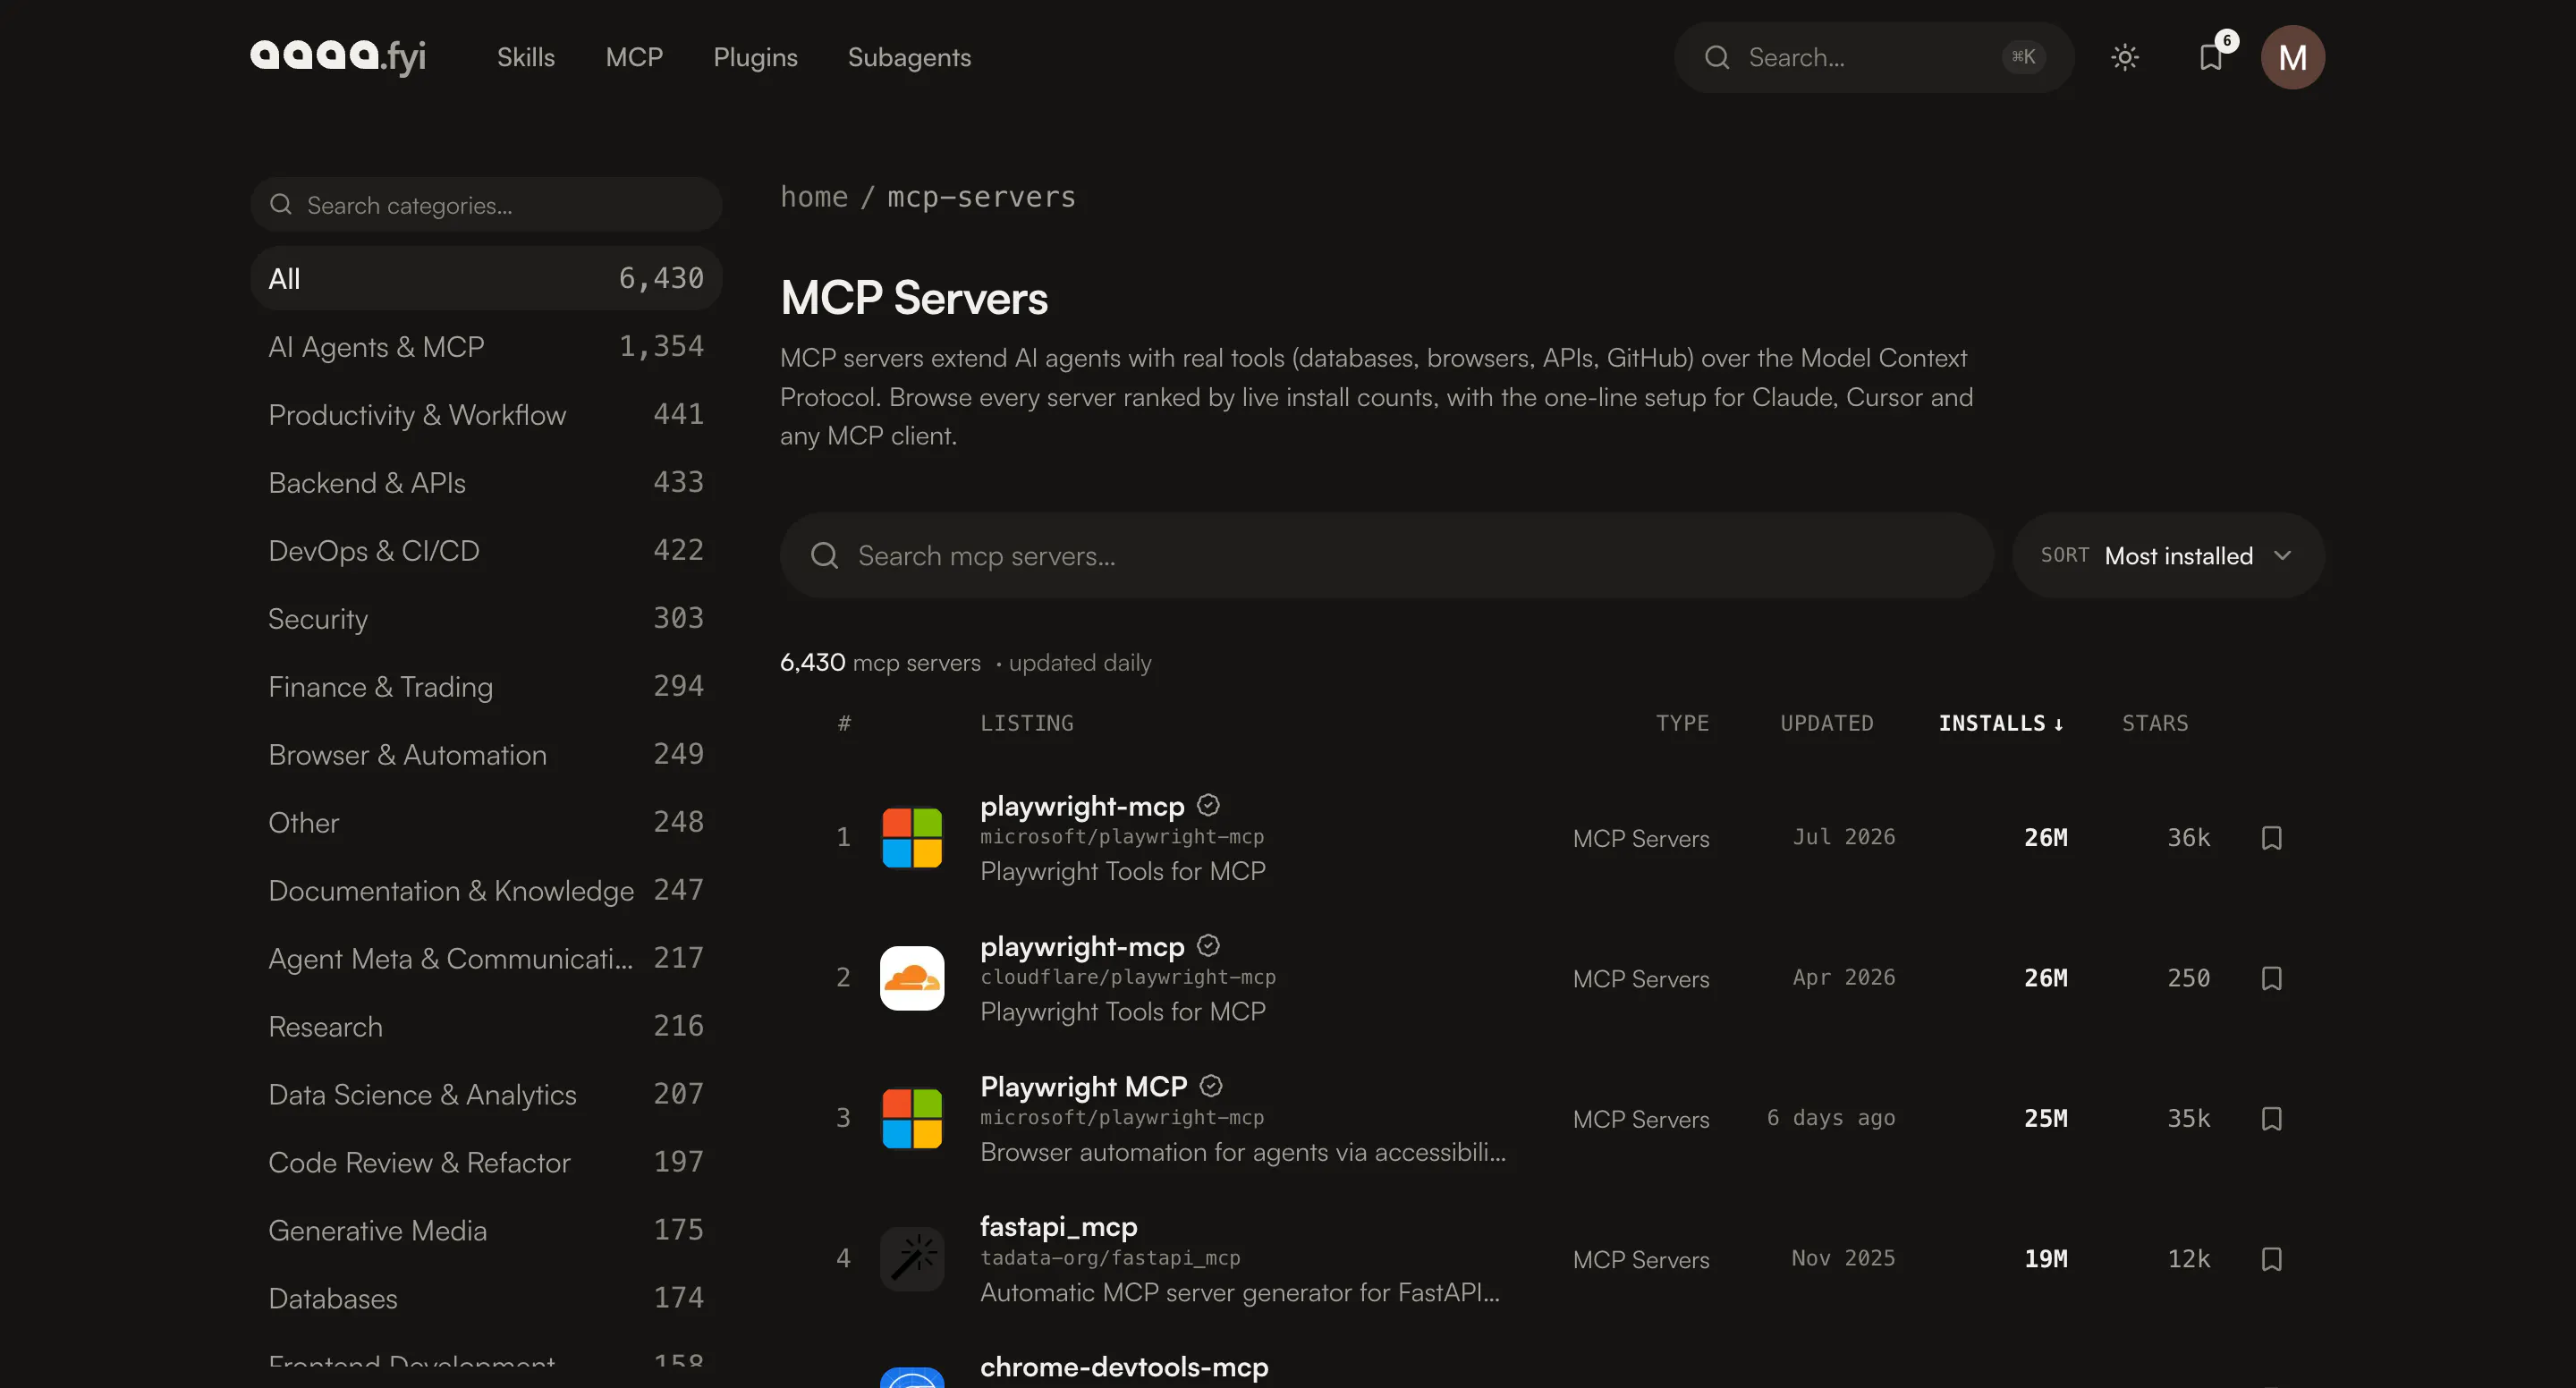Select the All category
This screenshot has height=1388, width=2576.
pyautogui.click(x=486, y=278)
